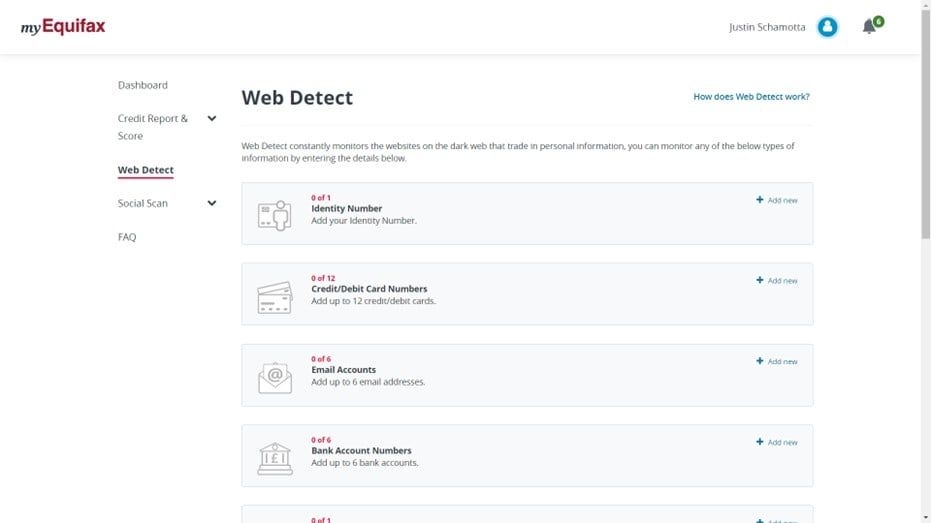Go to Dashboard in sidebar
This screenshot has height=523, width=931.
pyautogui.click(x=142, y=85)
